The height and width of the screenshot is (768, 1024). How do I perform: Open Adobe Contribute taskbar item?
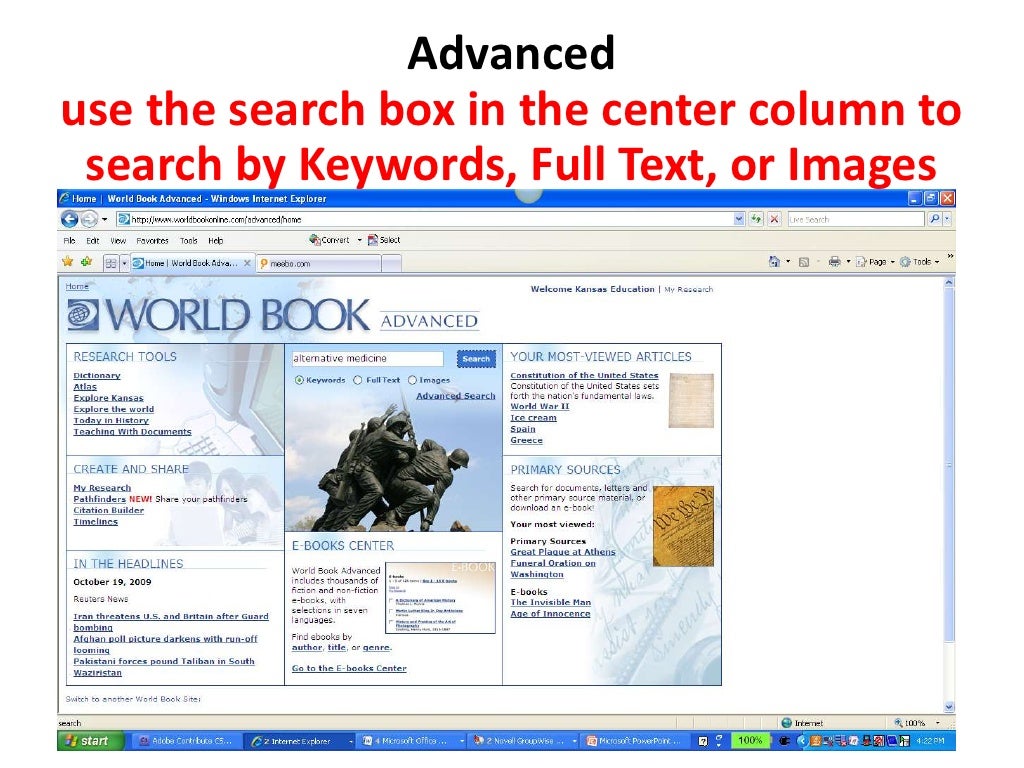(x=185, y=741)
